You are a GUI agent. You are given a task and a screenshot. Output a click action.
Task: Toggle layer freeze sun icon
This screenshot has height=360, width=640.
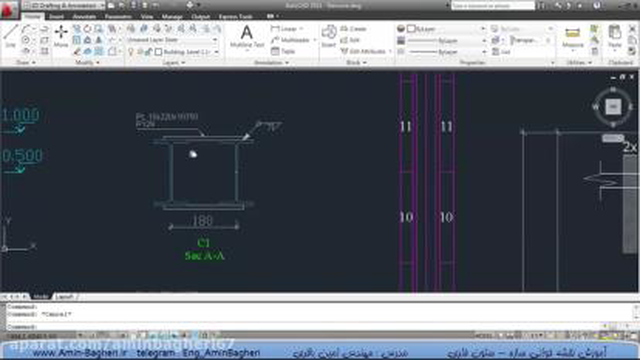pos(140,52)
